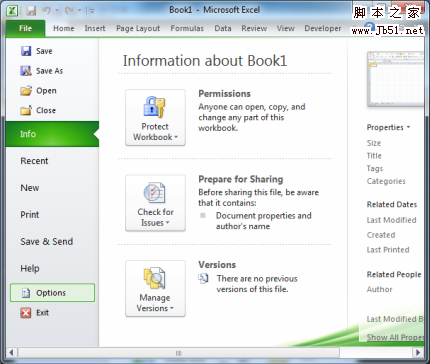Open the Protect Workbook dropdown button
The image size is (430, 364).
tap(155, 117)
